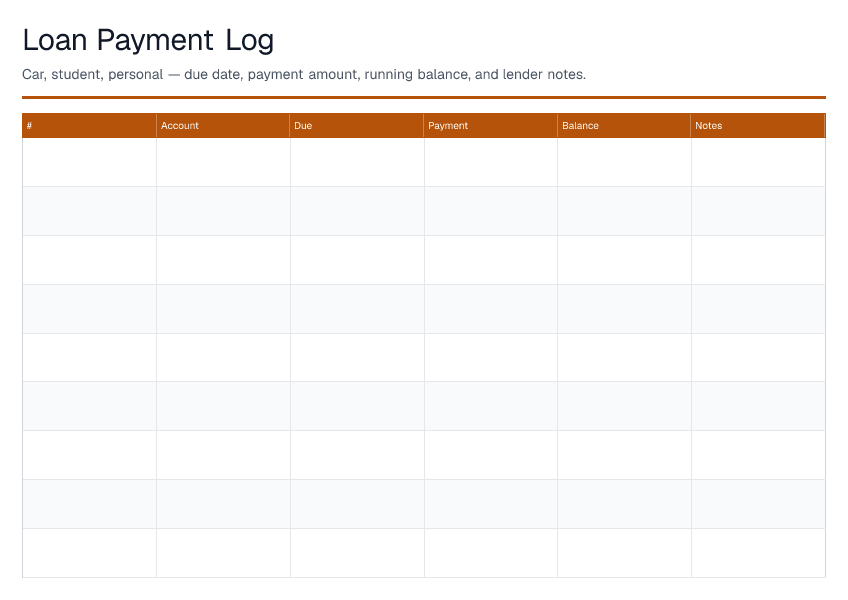848x600 pixels.
Task: Click the Loan Payment Log title
Action: click(148, 41)
